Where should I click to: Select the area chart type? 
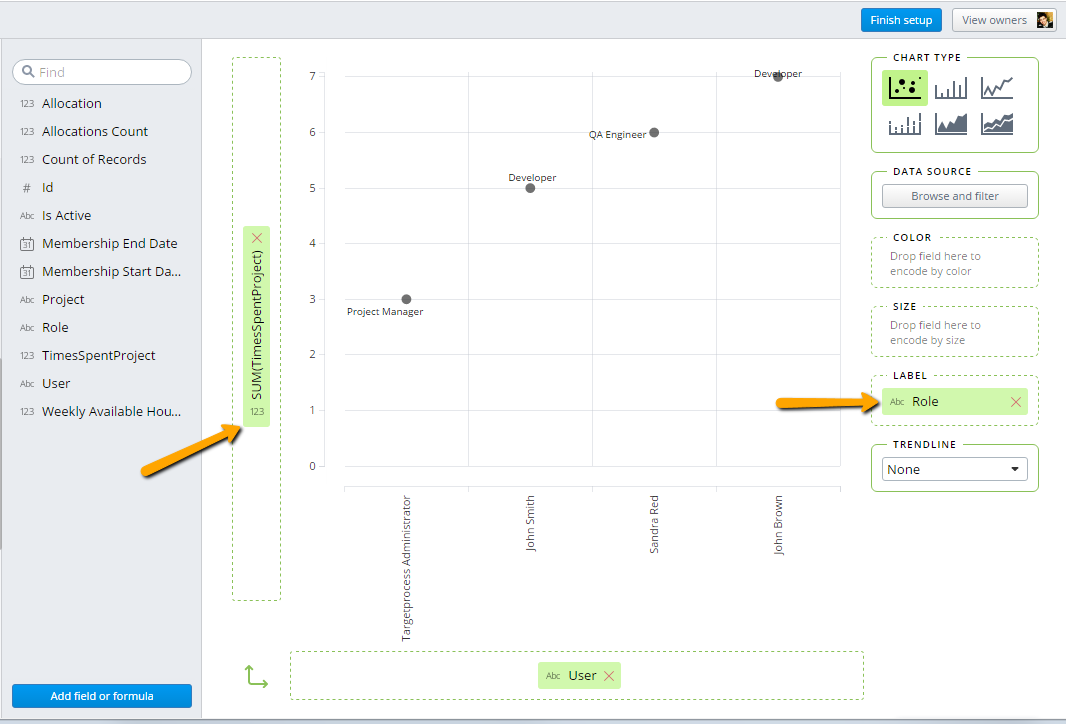tap(950, 124)
